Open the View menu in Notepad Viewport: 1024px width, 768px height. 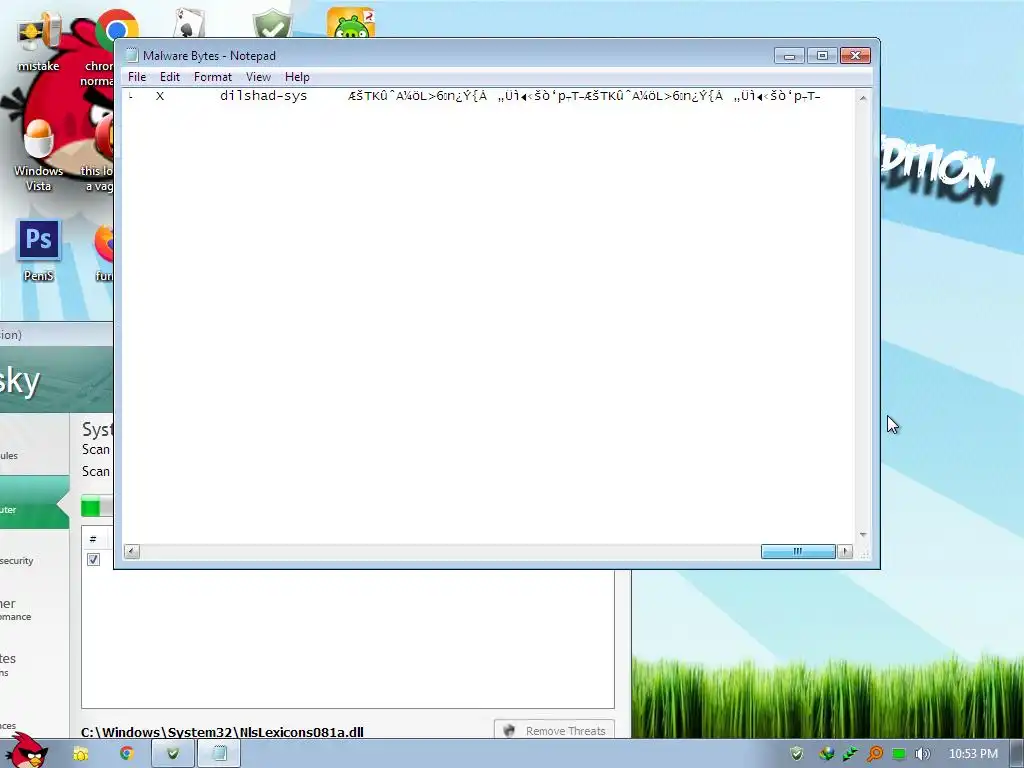pos(258,77)
